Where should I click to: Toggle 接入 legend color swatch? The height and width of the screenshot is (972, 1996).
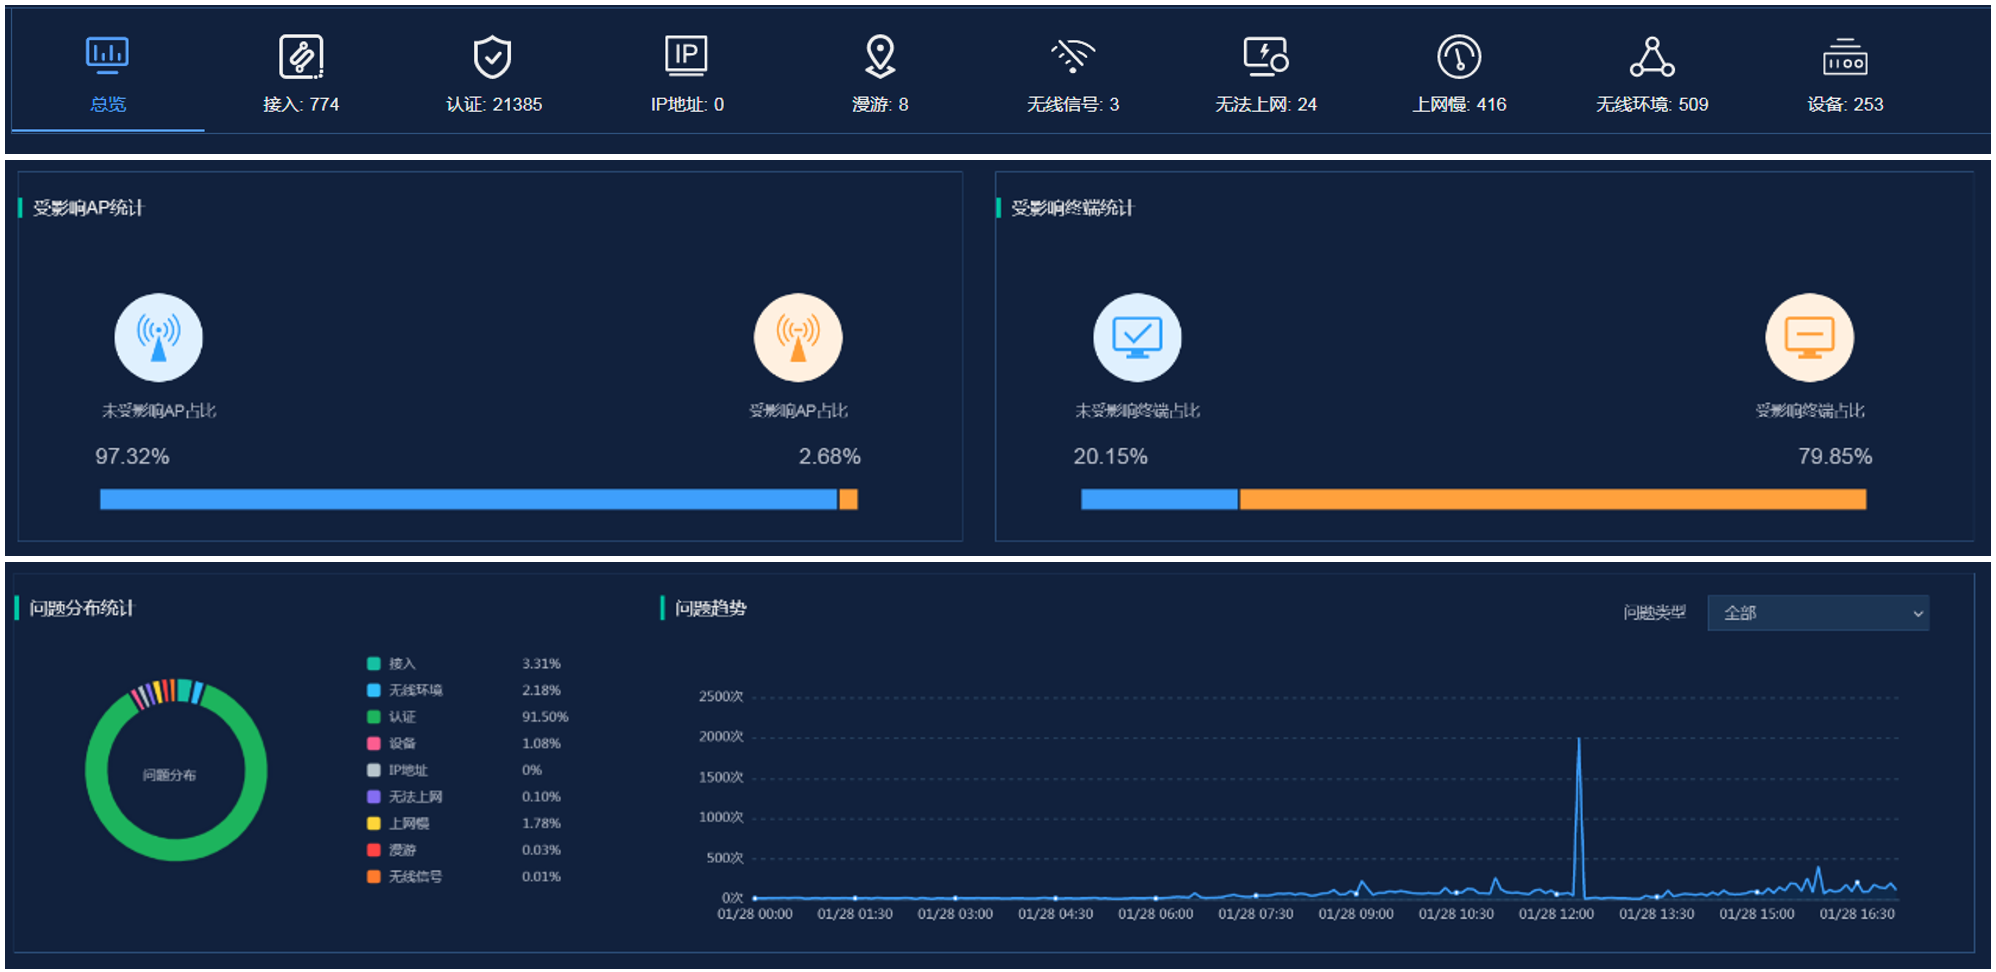[373, 663]
